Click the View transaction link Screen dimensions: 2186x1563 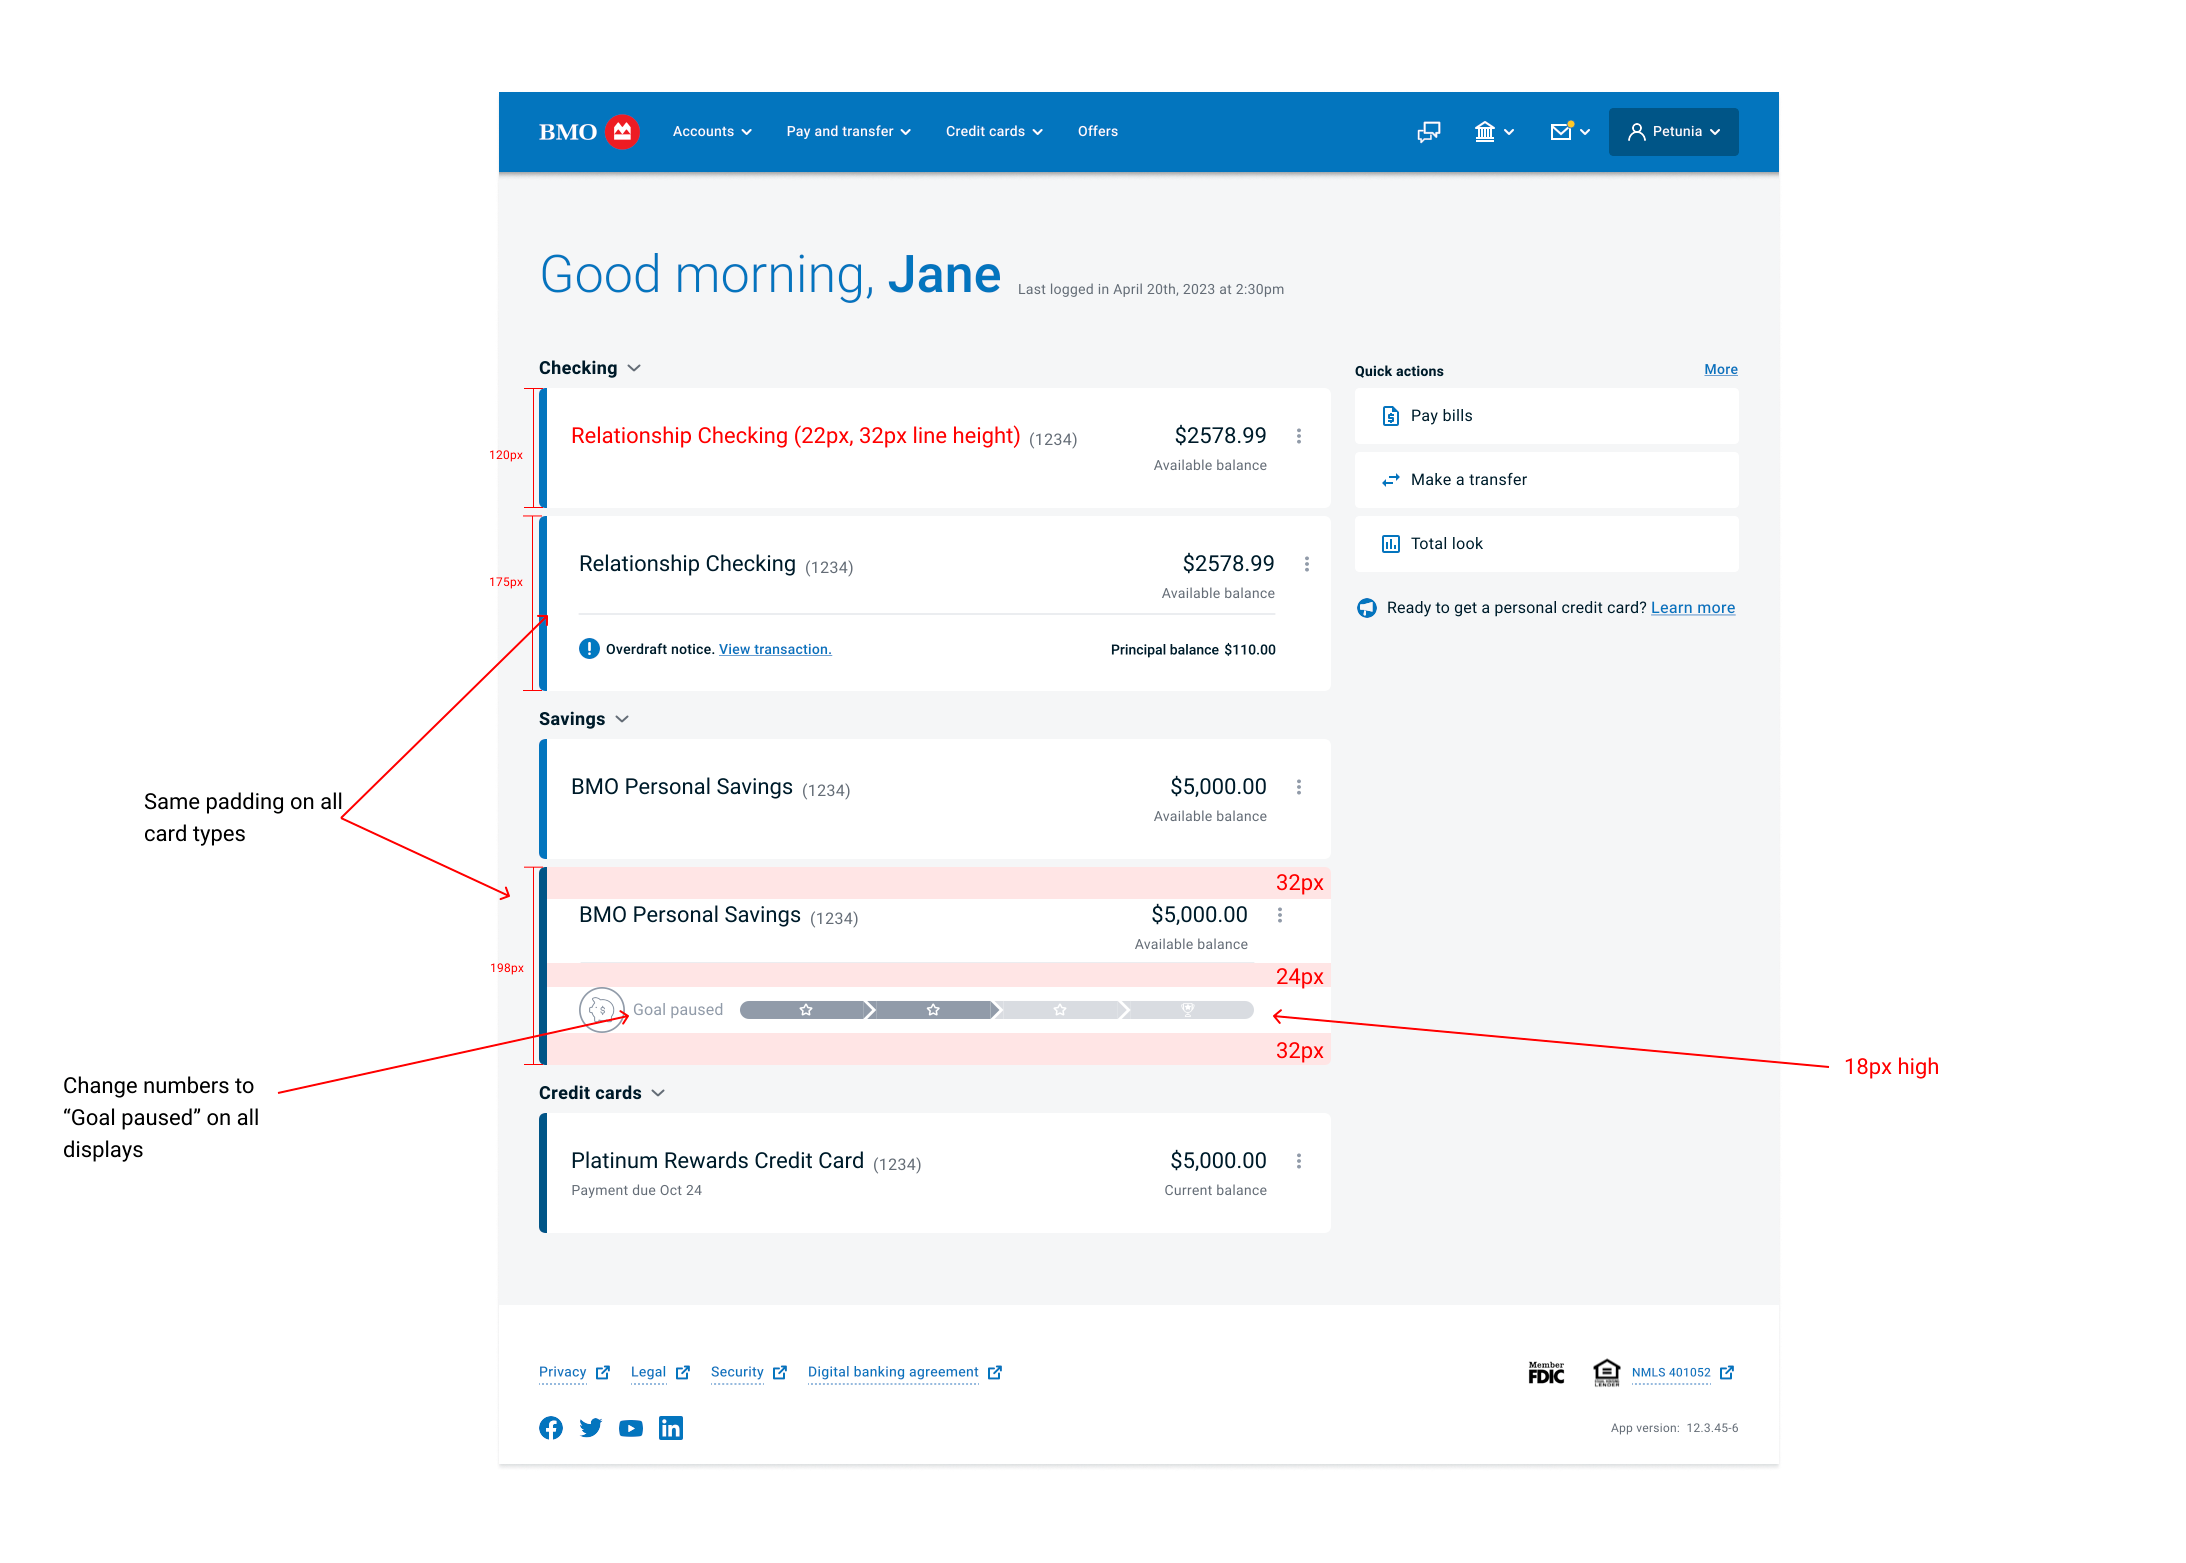(x=775, y=650)
